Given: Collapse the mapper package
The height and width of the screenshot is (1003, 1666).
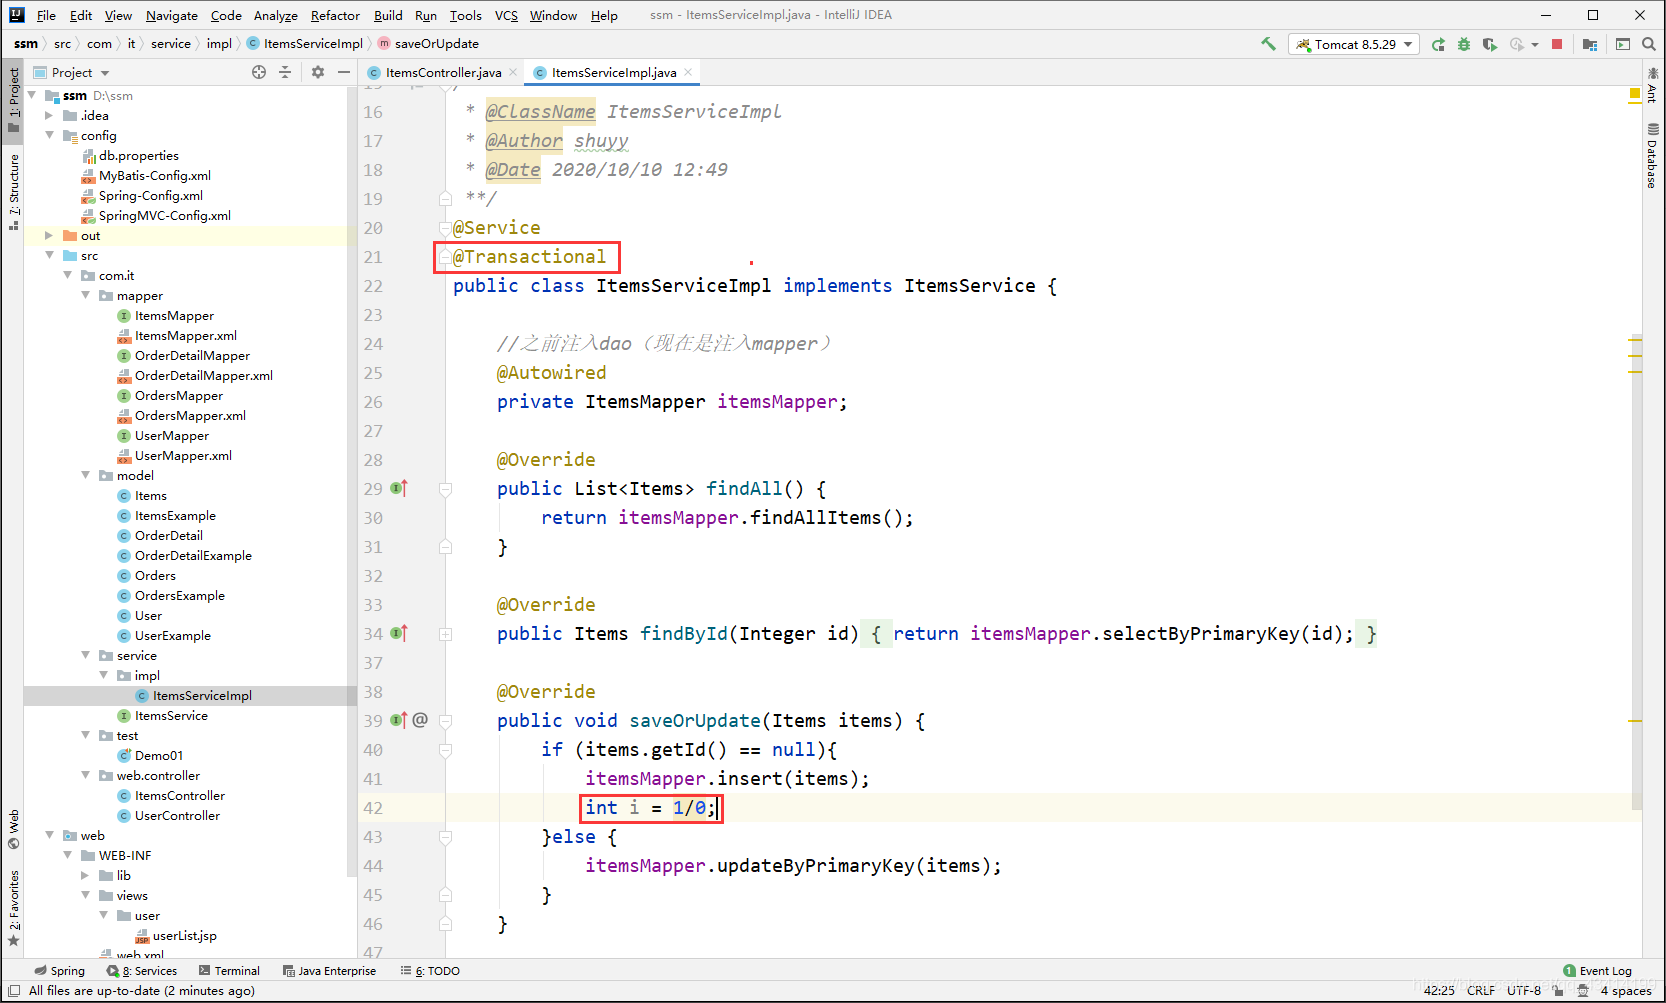Looking at the screenshot, I should [x=85, y=296].
